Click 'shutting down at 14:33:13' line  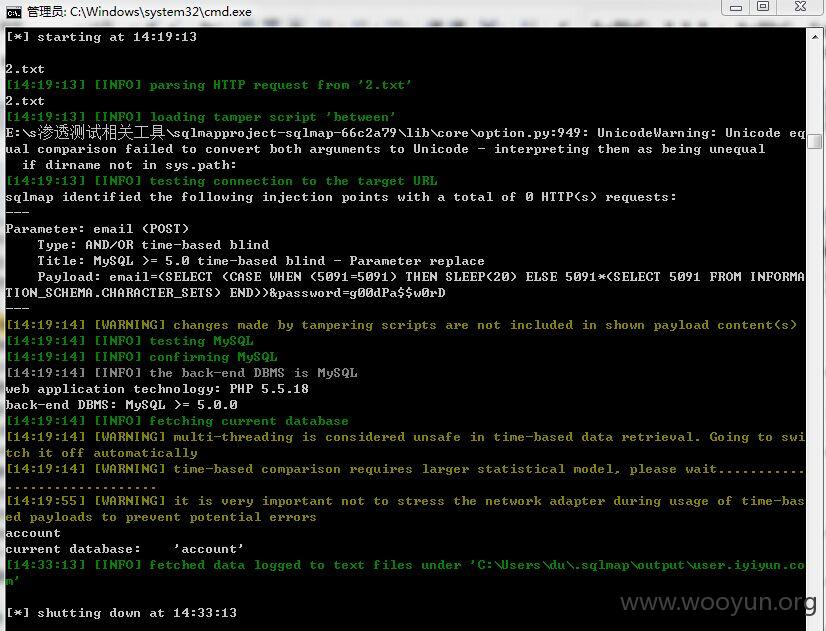click(121, 613)
